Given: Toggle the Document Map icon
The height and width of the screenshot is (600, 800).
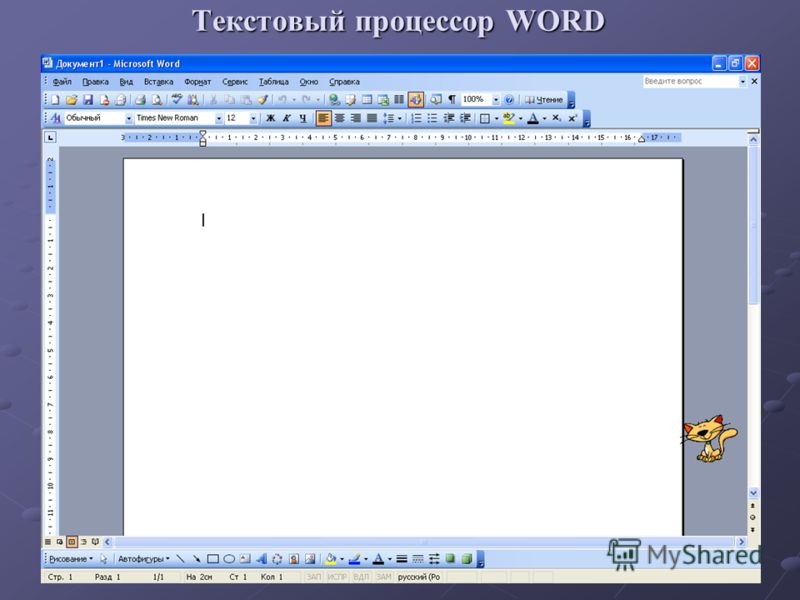Looking at the screenshot, I should tap(436, 100).
